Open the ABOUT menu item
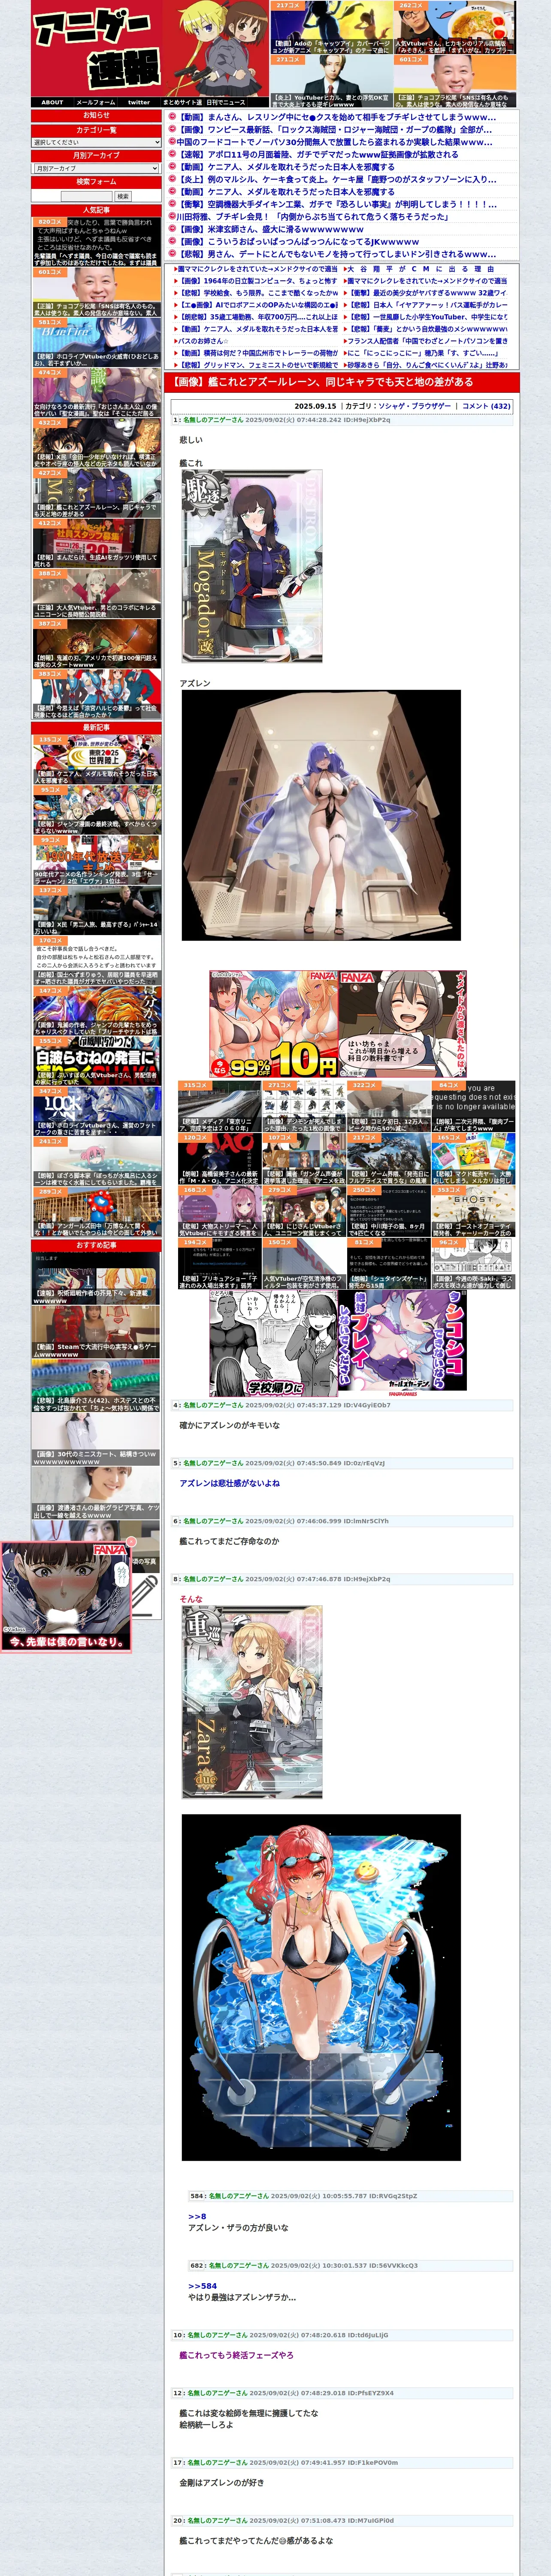Screen dimensions: 551x2576 click(52, 102)
